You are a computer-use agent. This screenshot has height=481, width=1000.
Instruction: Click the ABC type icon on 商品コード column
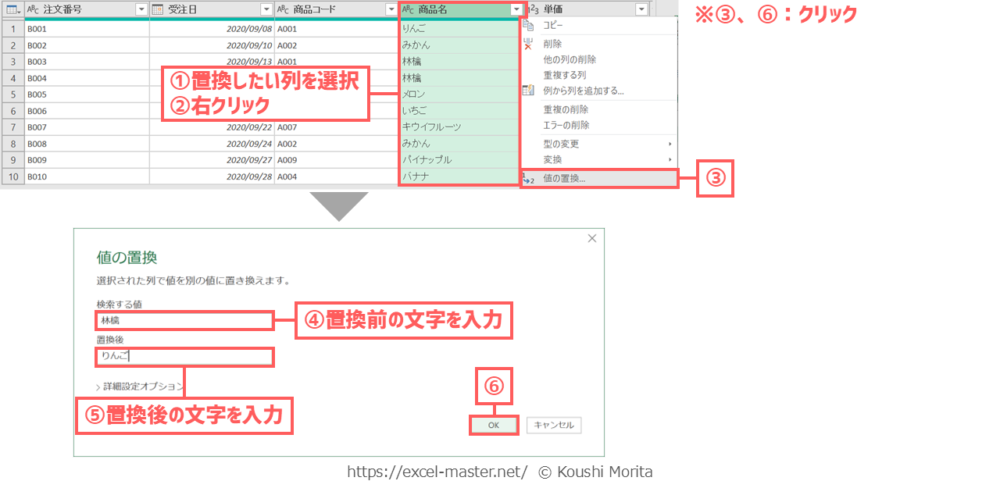point(282,9)
